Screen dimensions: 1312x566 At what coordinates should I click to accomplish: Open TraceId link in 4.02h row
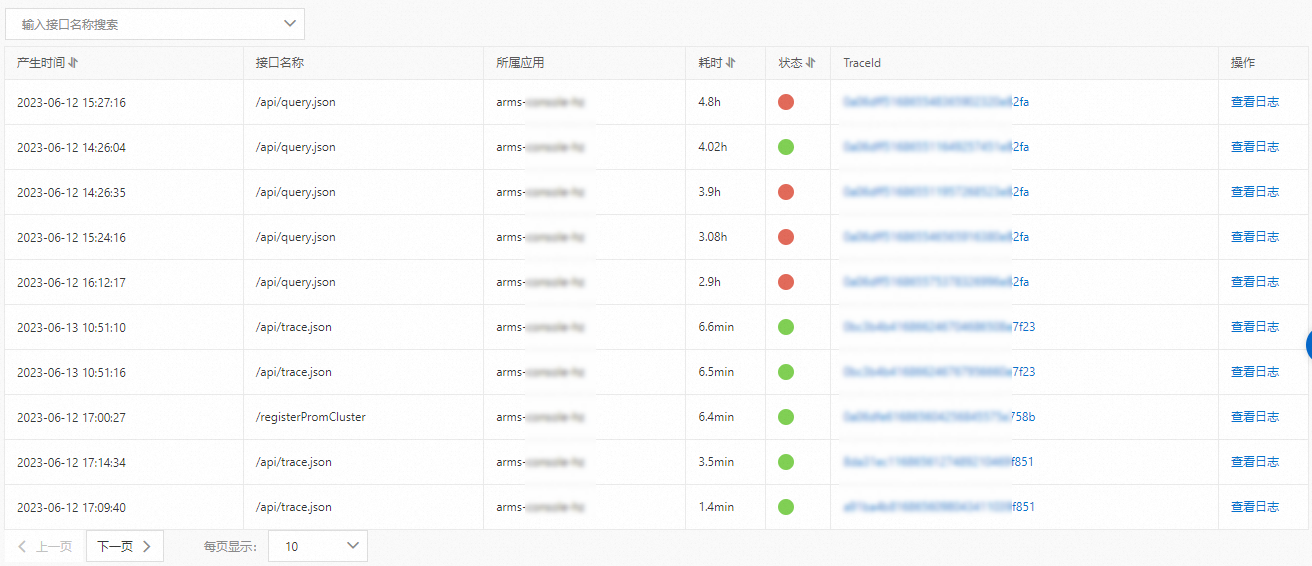point(936,147)
